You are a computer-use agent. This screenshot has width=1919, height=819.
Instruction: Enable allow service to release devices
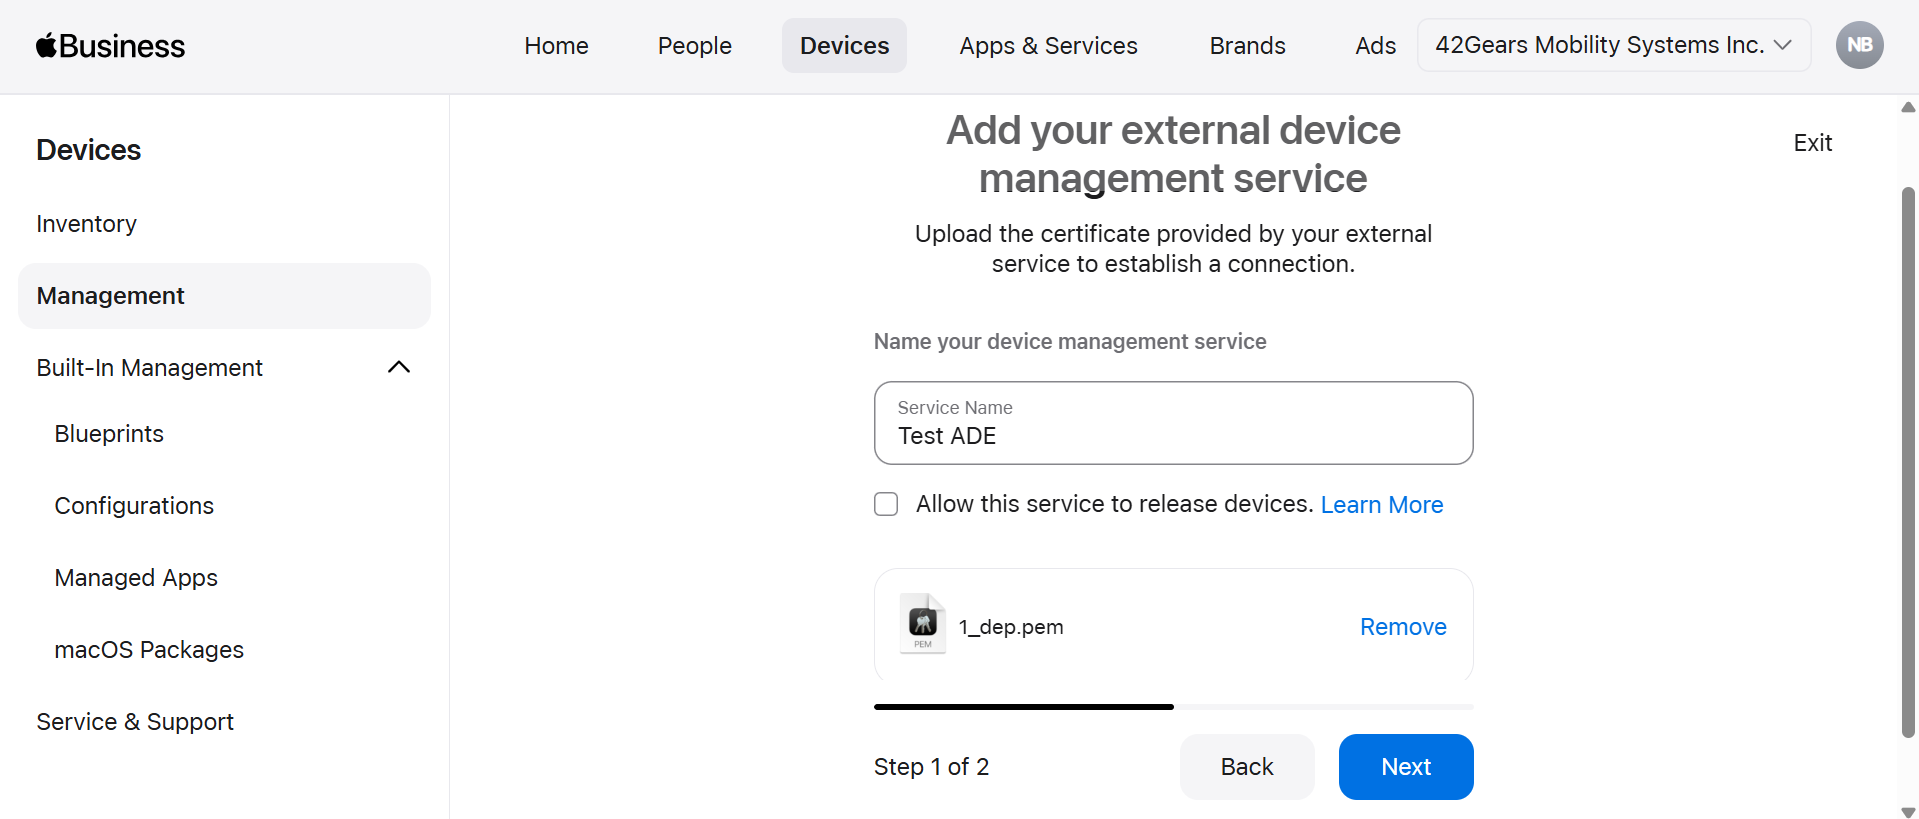pyautogui.click(x=886, y=504)
